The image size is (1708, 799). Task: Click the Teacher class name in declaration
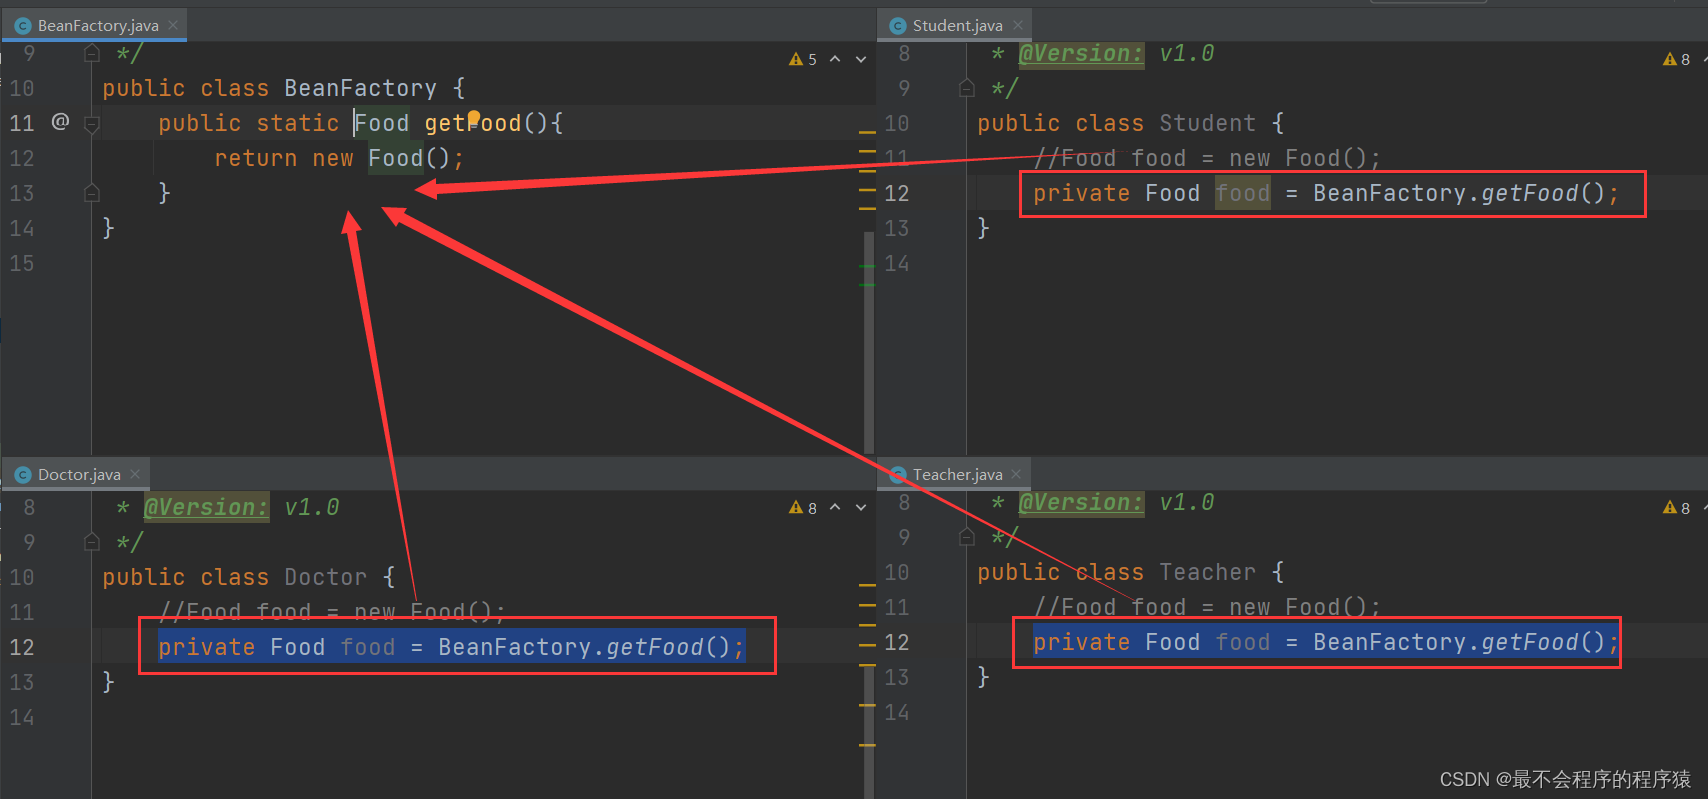click(x=1207, y=572)
